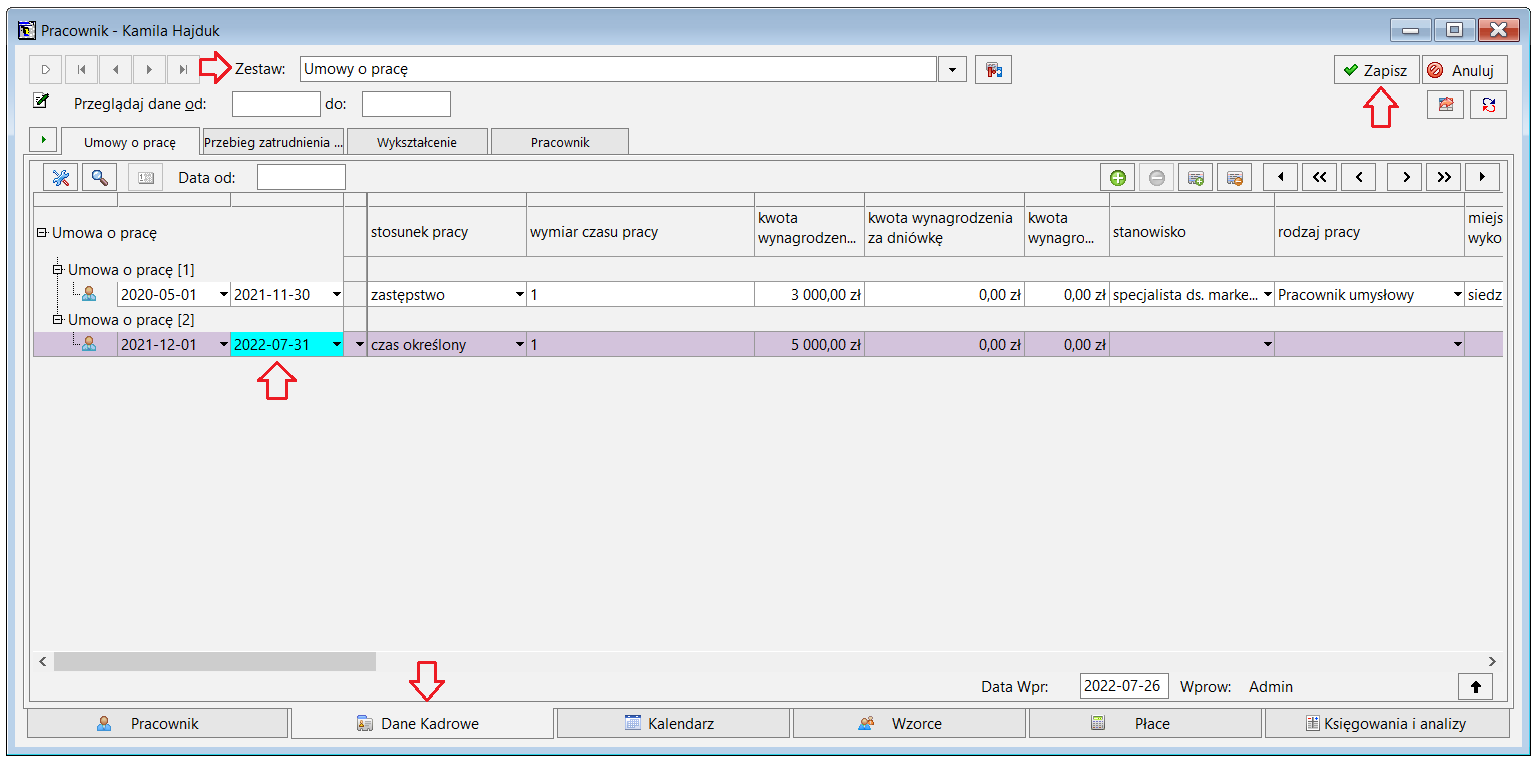This screenshot has width=1540, height=761.
Task: Click the refresh icon below Anuluj
Action: point(1489,104)
